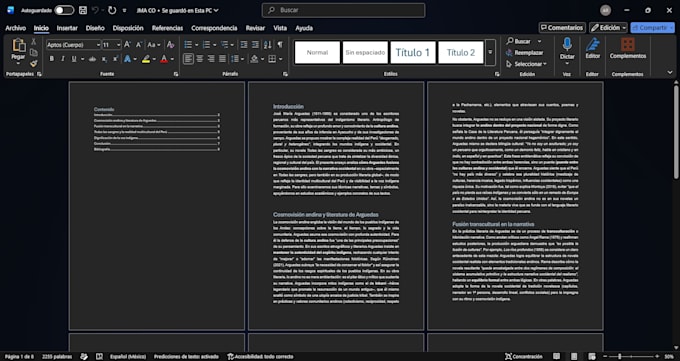Click the Text Effects blue A icon

(x=128, y=59)
